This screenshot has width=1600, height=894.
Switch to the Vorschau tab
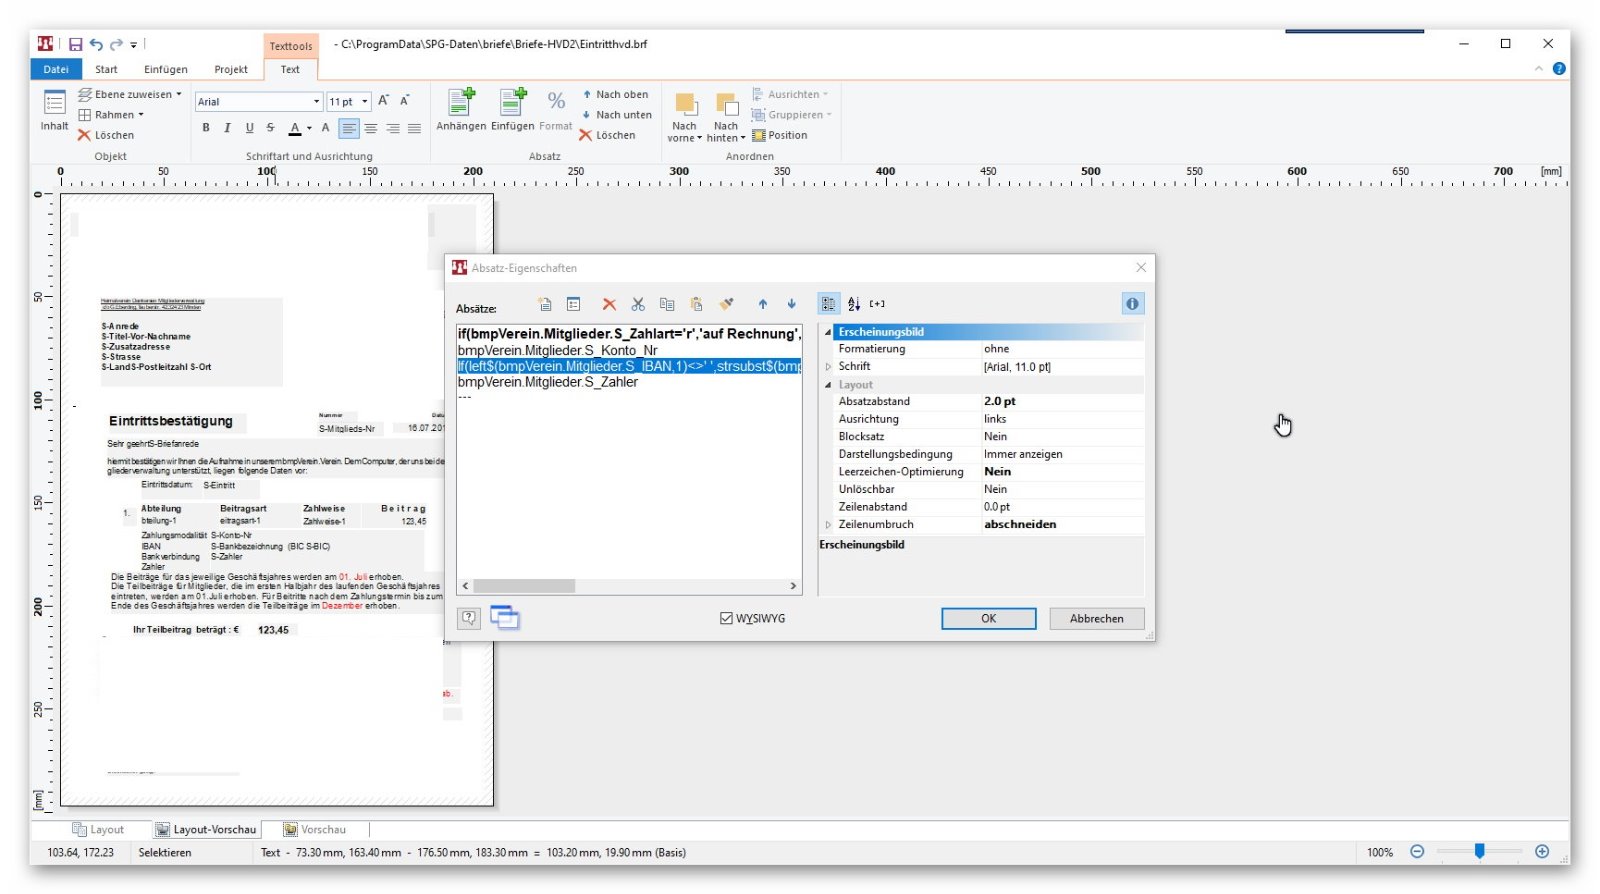point(314,830)
